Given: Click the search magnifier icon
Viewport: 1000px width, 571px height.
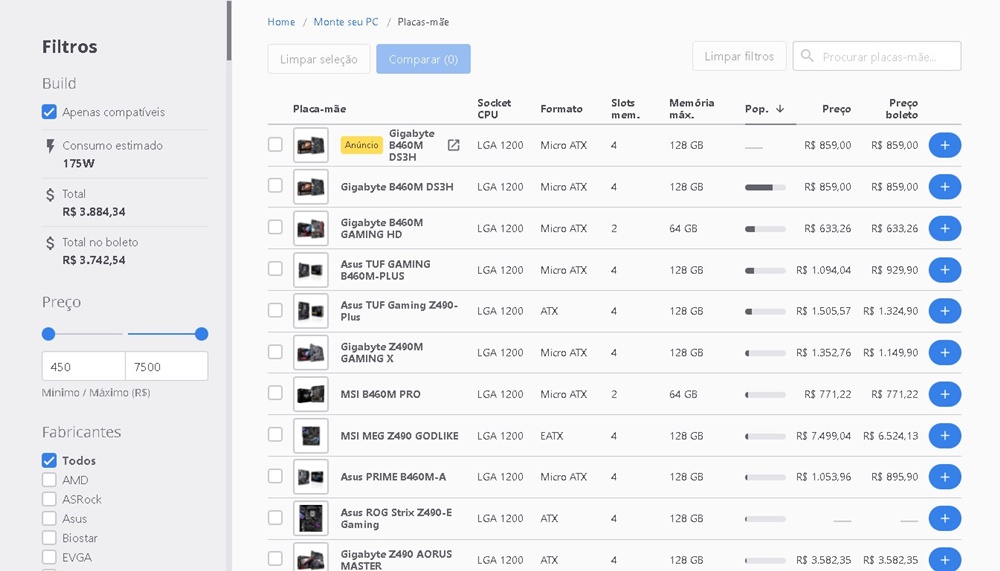Looking at the screenshot, I should [x=807, y=56].
